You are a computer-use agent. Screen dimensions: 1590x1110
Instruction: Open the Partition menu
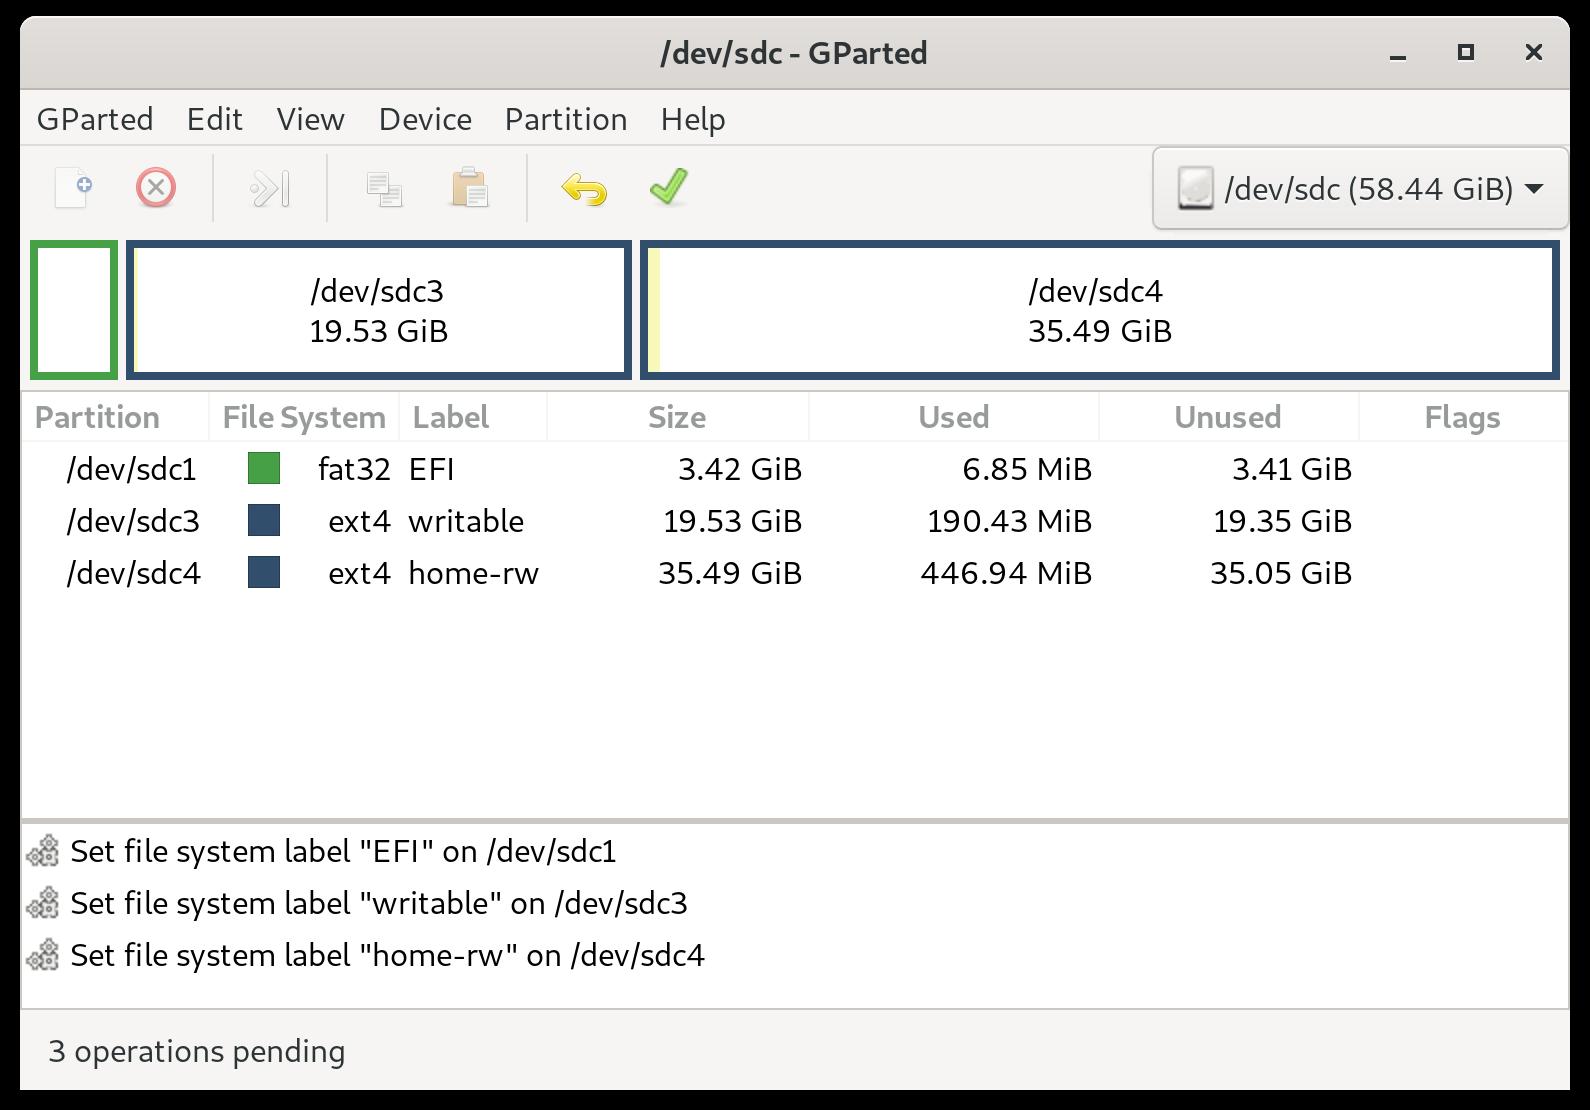coord(566,119)
